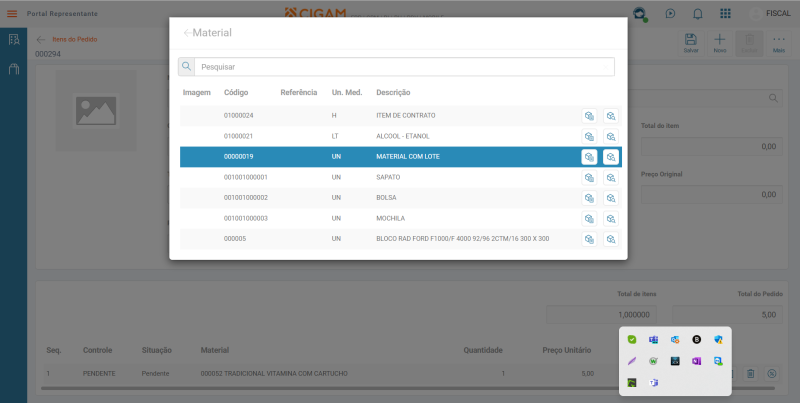
Task: Open green checkmark shield tray icon
Action: point(632,339)
